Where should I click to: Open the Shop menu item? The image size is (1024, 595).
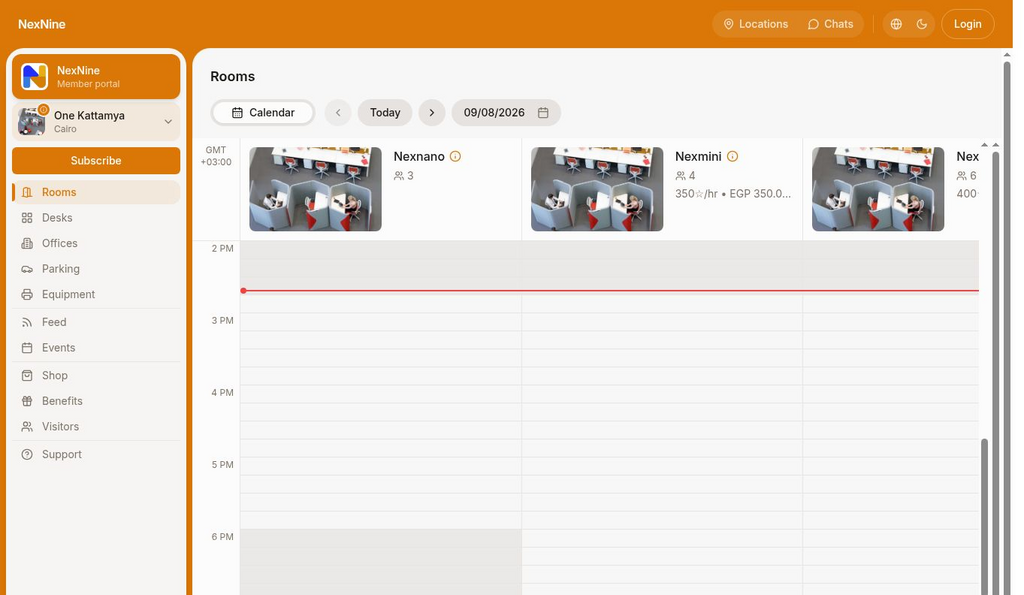96,376
